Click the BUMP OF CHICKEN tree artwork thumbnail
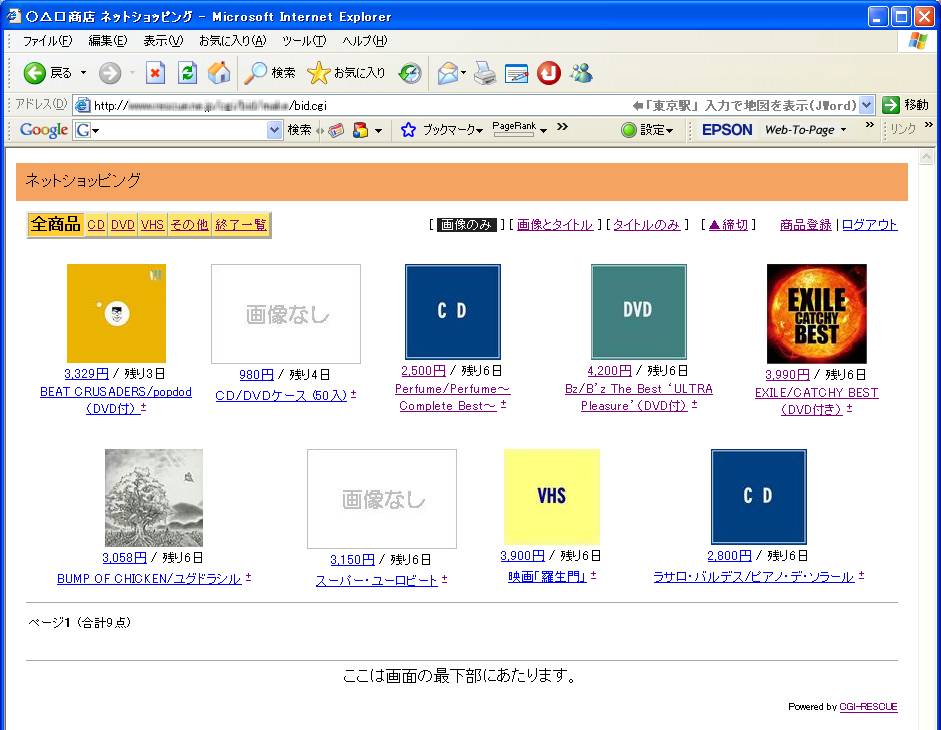Viewport: 941px width, 730px height. [154, 498]
